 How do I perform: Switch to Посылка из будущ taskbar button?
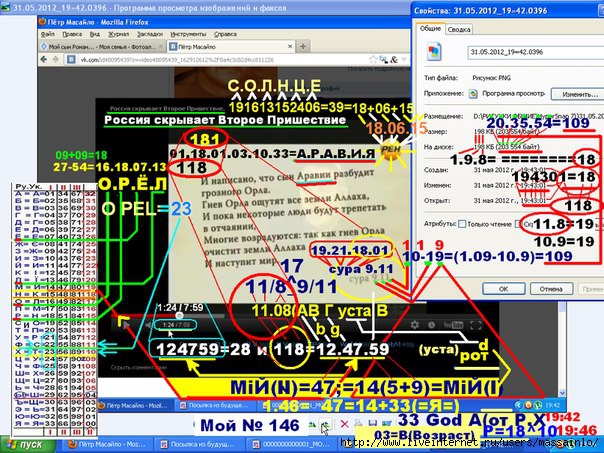(x=202, y=445)
